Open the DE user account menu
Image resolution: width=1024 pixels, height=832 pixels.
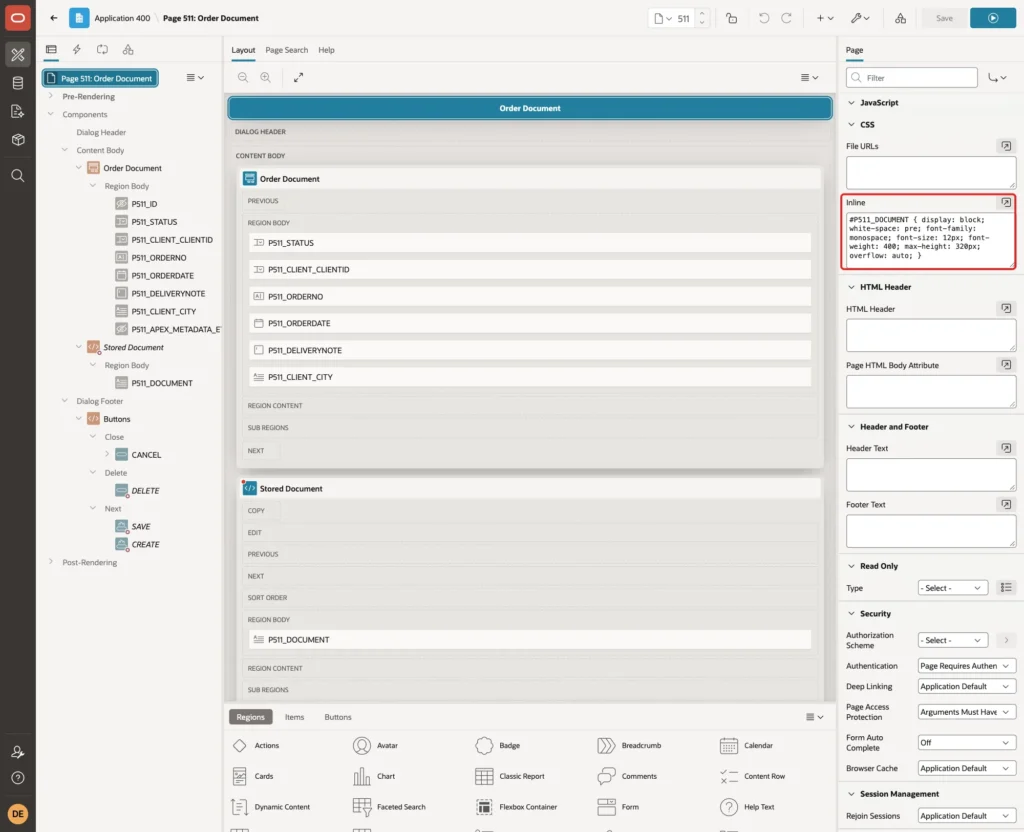pos(18,814)
